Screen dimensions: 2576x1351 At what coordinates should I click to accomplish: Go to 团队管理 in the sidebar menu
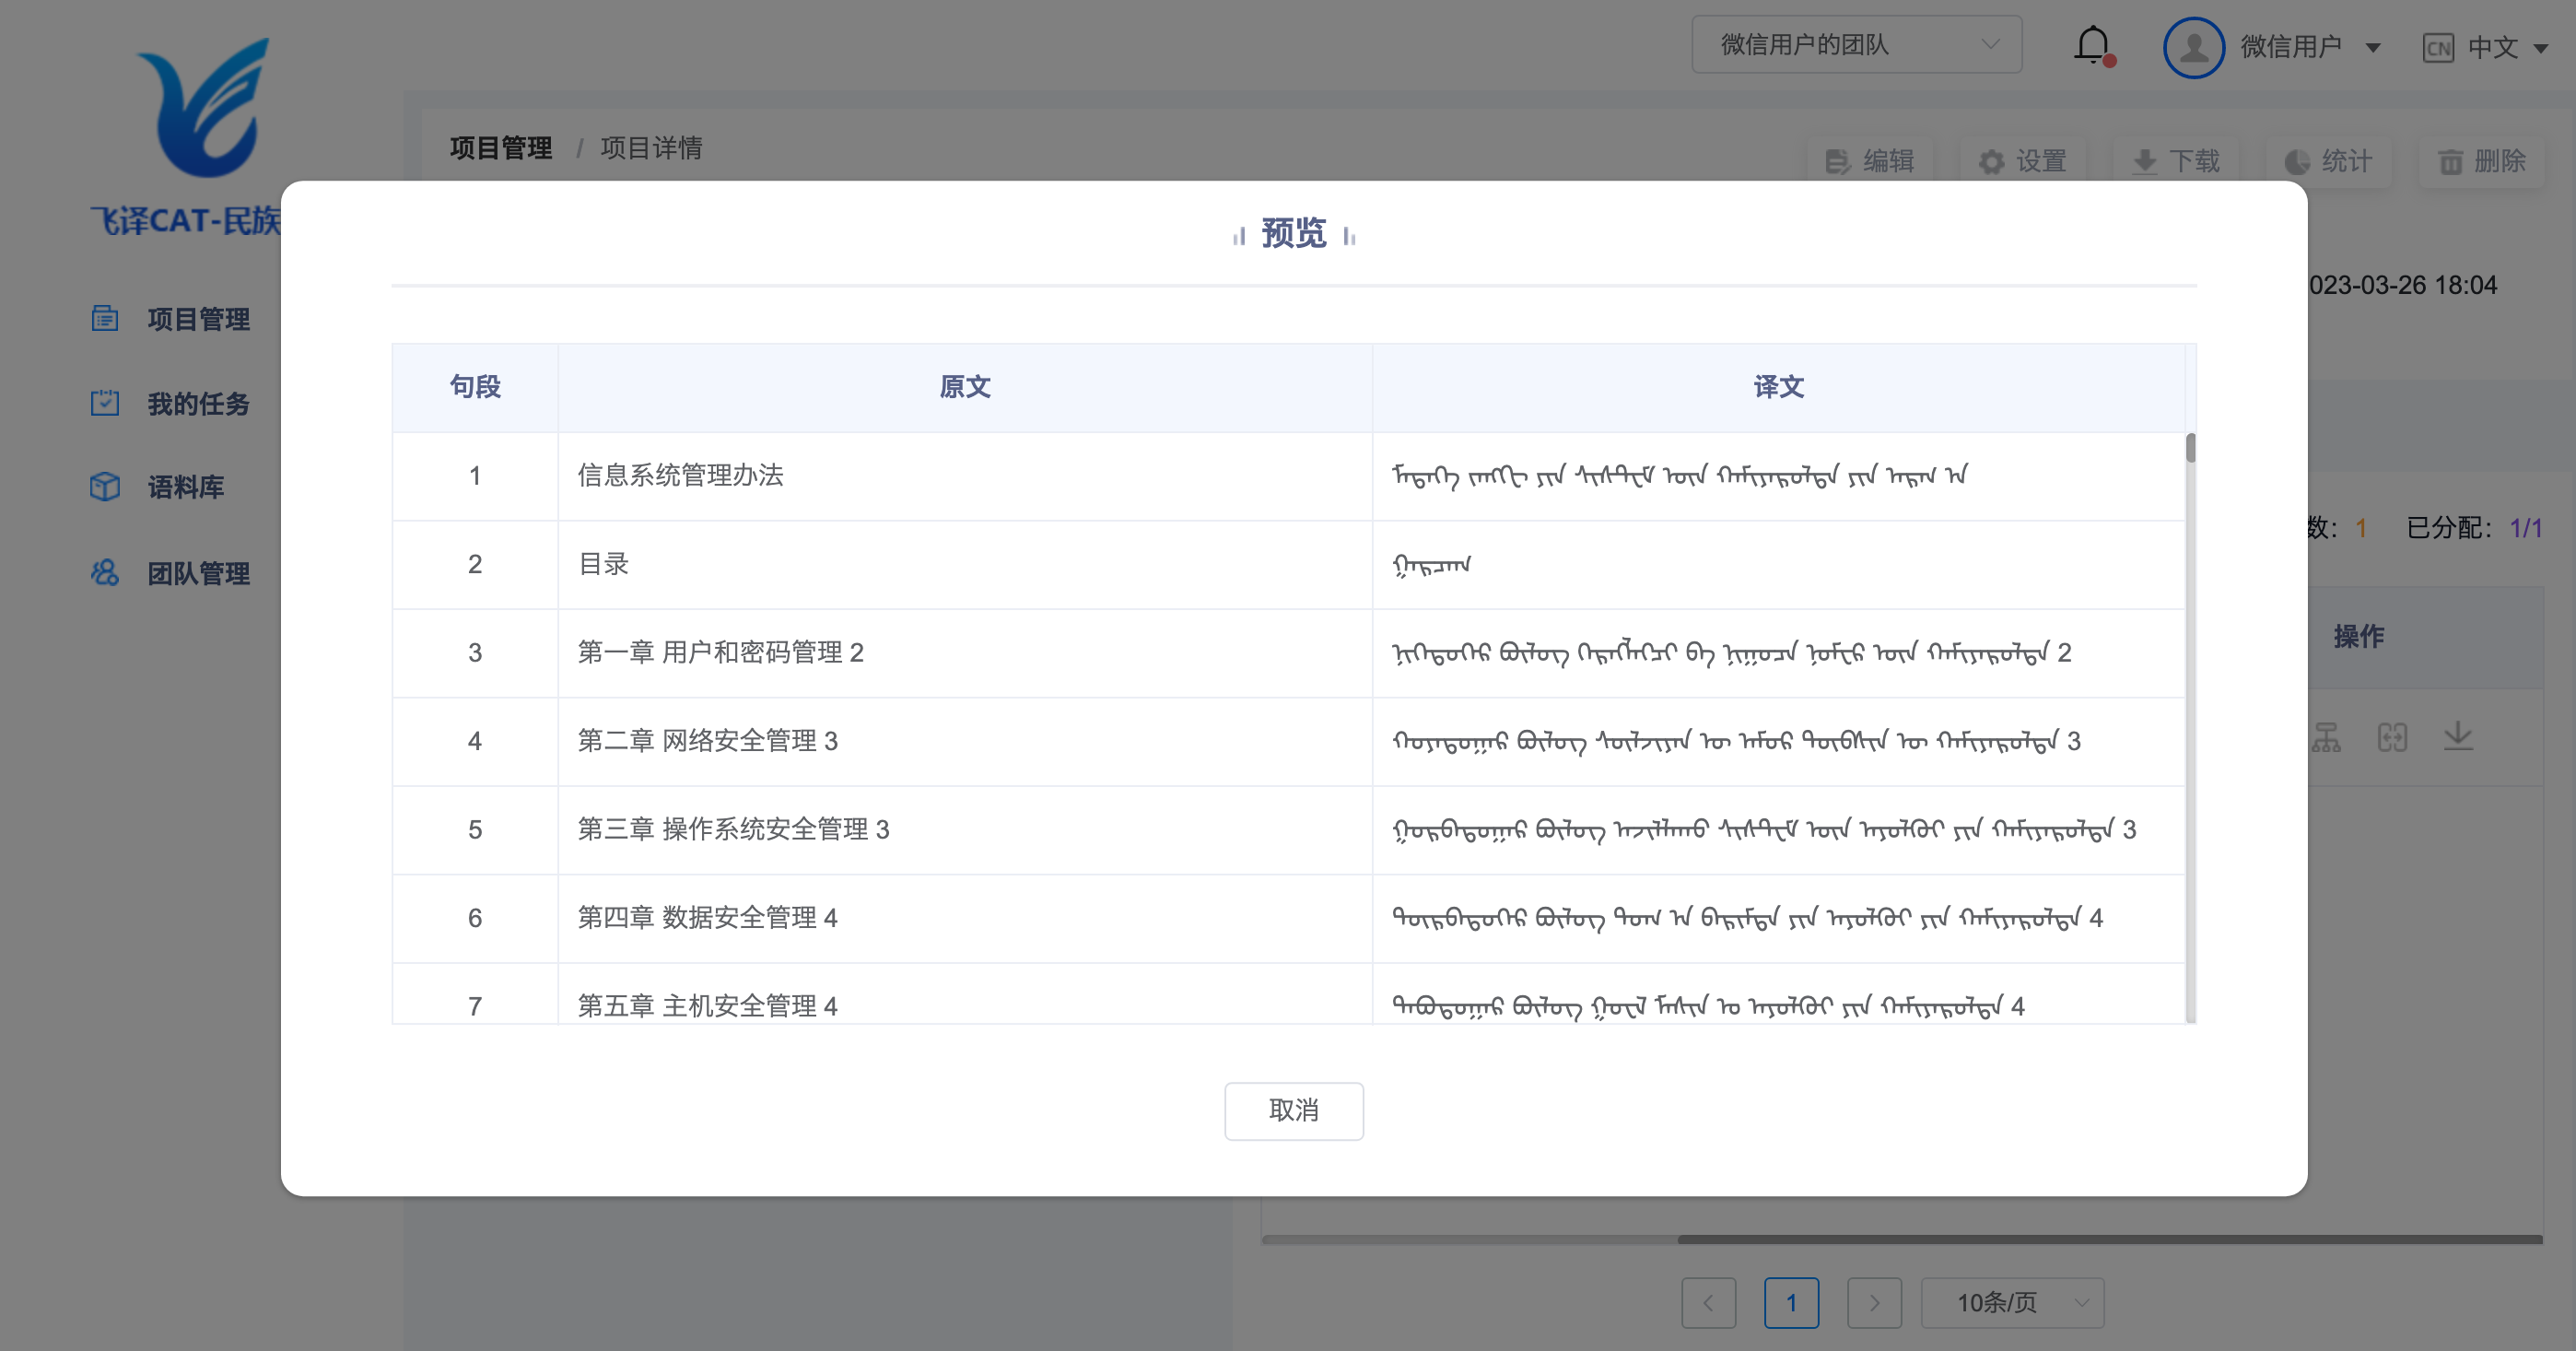[198, 573]
